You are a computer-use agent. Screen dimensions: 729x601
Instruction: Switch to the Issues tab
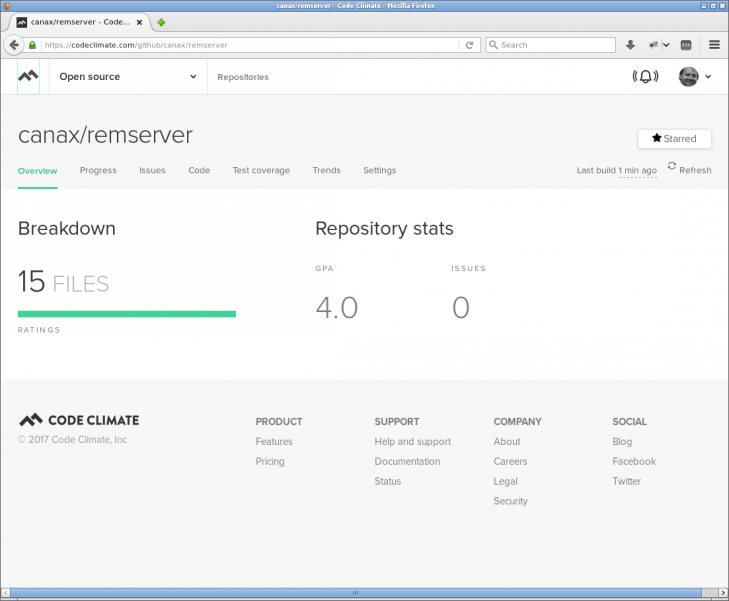point(152,170)
